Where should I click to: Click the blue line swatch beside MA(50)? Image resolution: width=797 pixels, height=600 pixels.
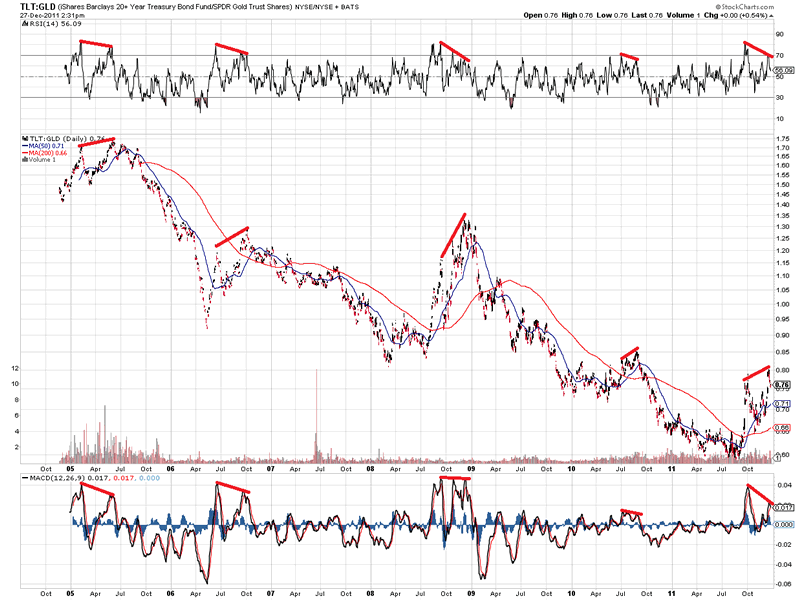(25, 145)
